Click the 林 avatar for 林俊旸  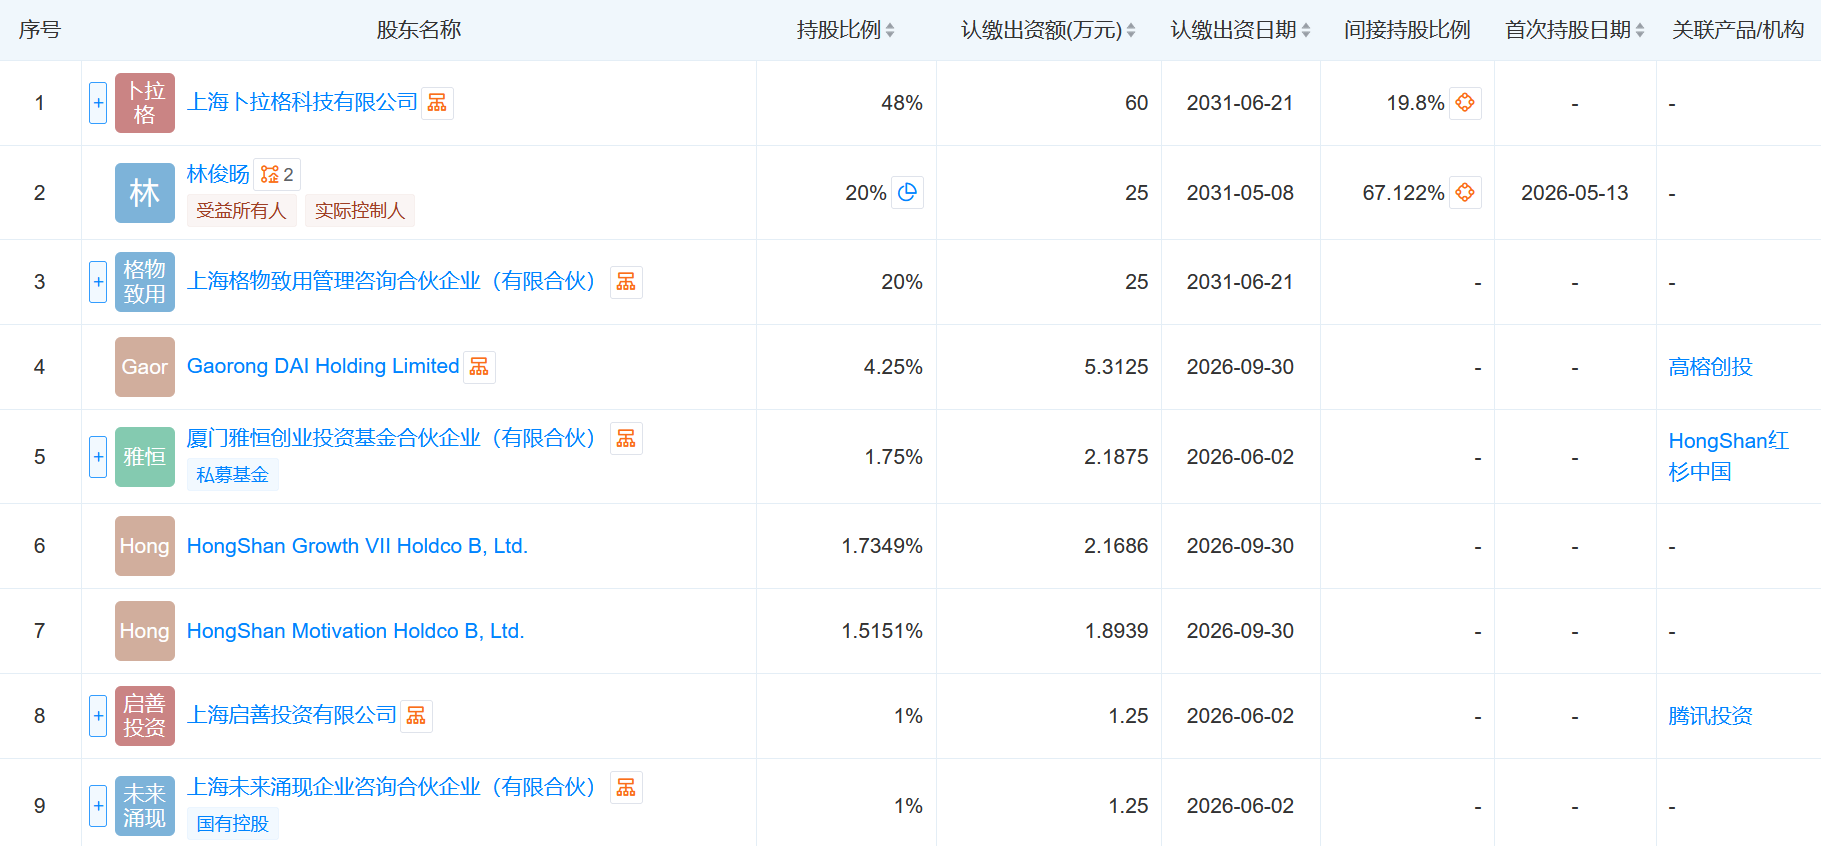[145, 193]
